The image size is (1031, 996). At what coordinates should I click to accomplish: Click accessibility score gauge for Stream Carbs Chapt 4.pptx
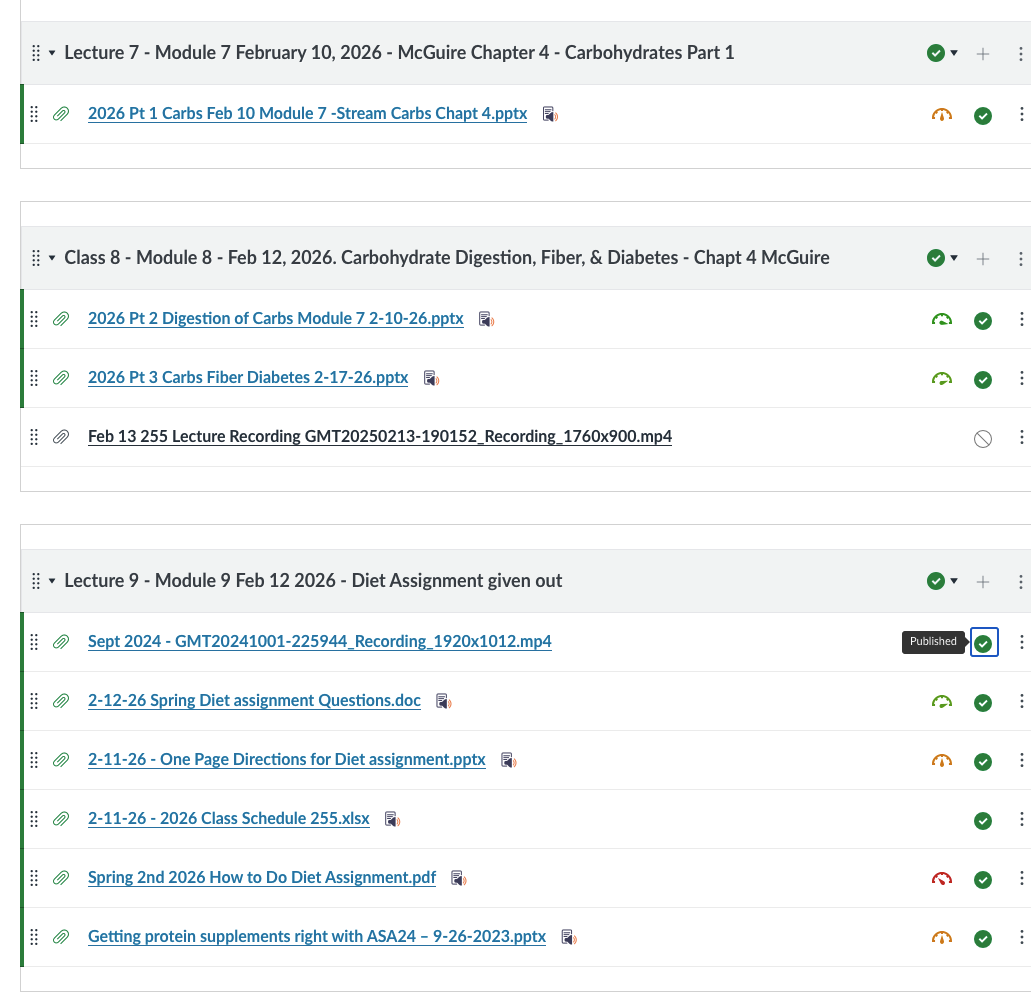click(941, 115)
